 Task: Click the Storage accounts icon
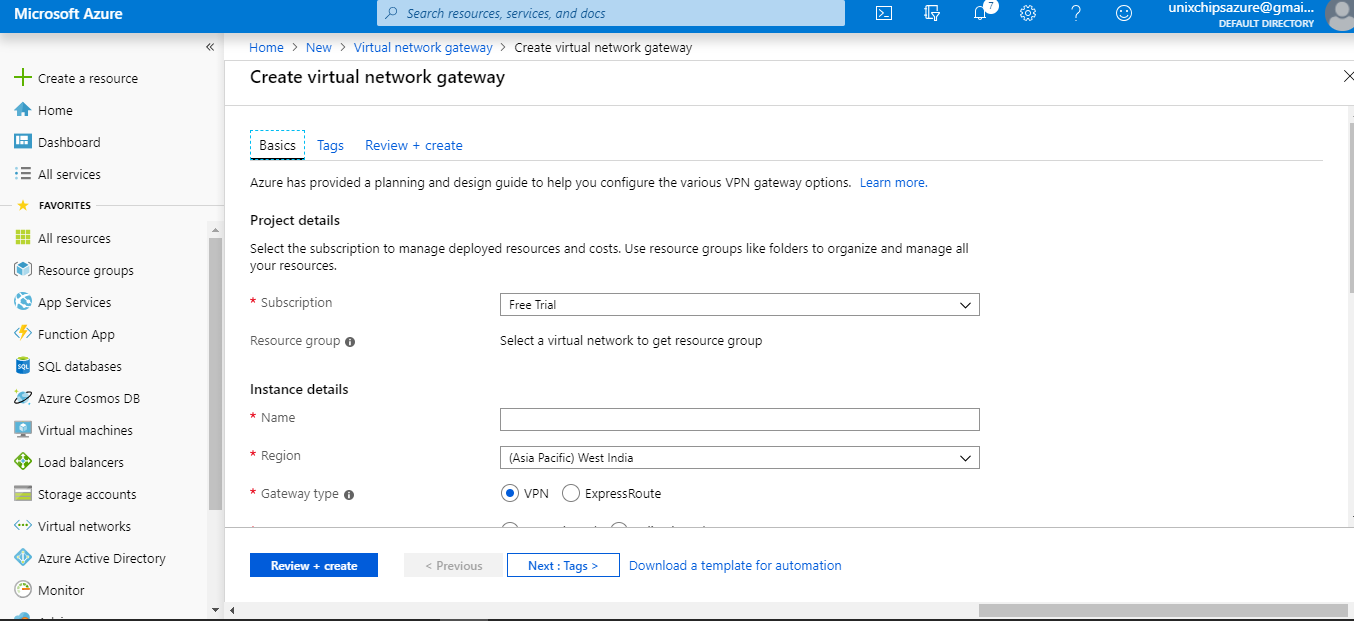23,494
